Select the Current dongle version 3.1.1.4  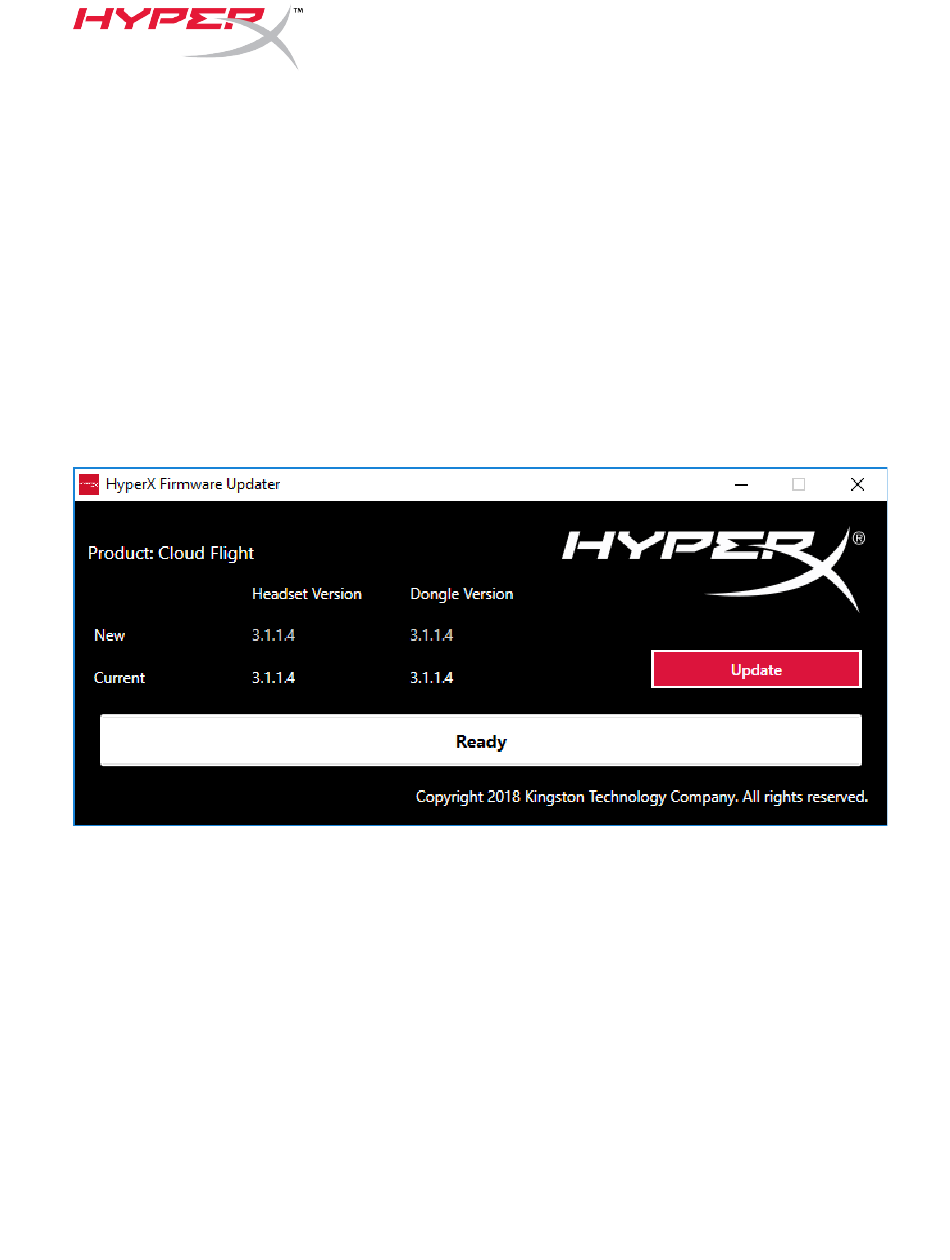(x=432, y=678)
